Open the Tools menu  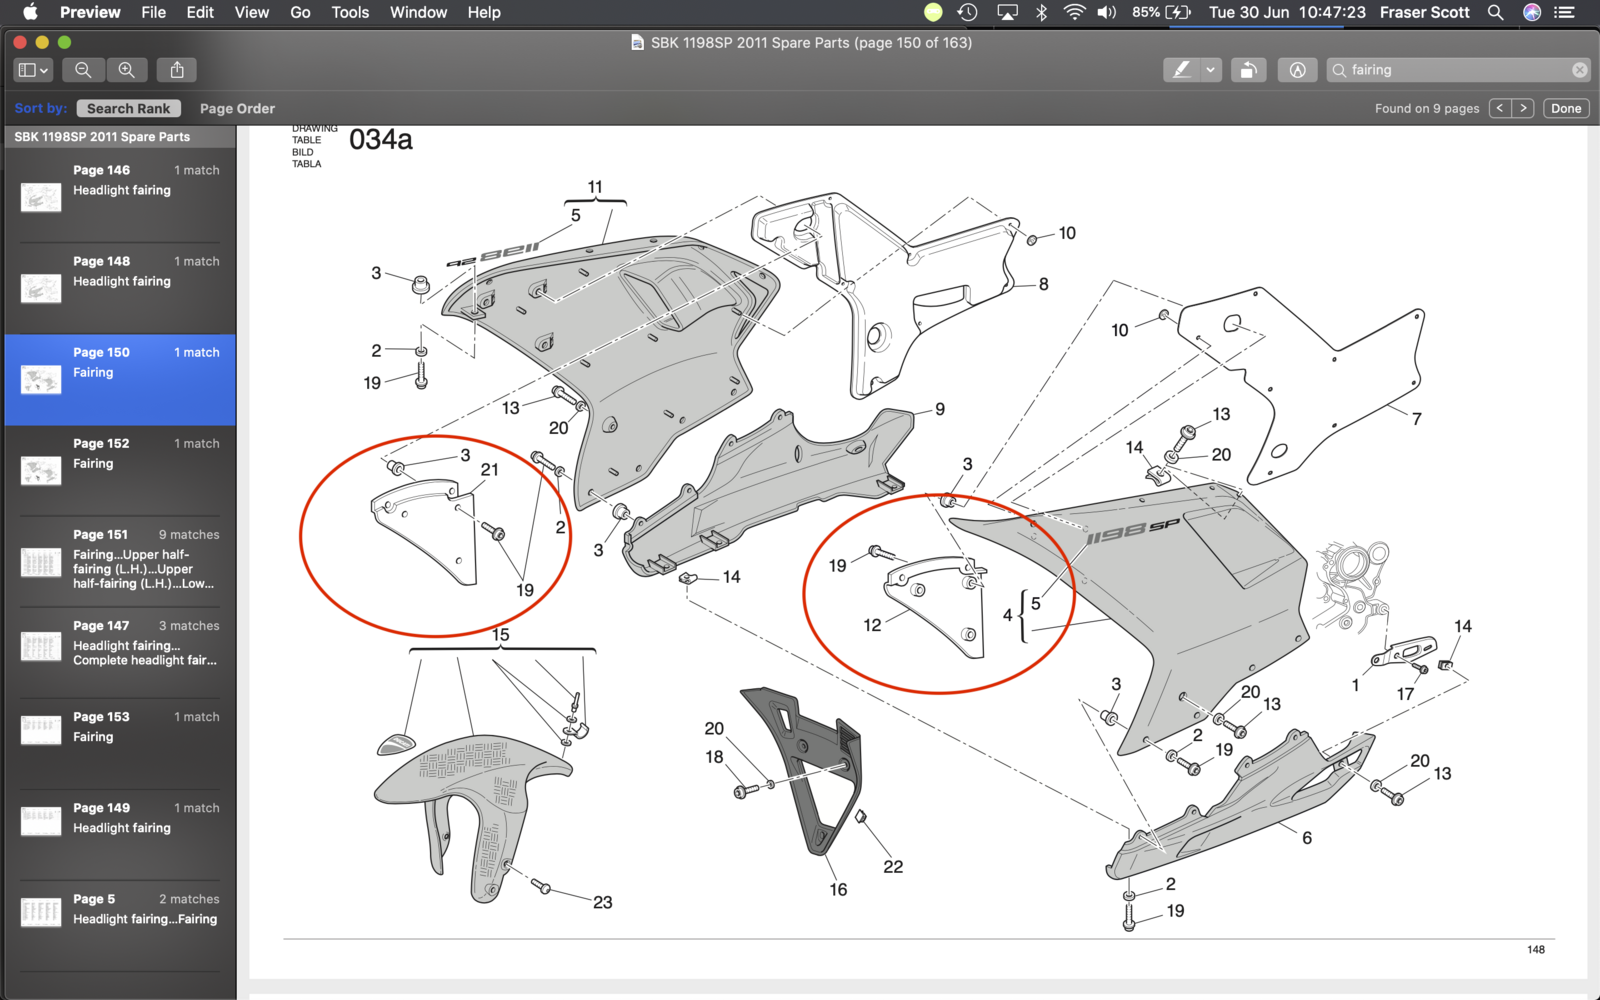point(350,12)
